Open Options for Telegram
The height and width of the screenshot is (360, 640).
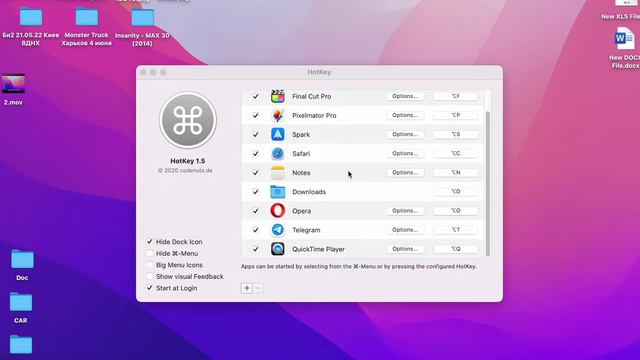pos(405,230)
